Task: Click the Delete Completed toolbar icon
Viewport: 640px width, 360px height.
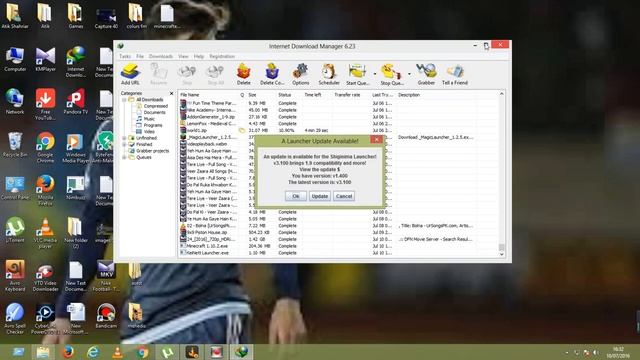Action: tap(272, 74)
